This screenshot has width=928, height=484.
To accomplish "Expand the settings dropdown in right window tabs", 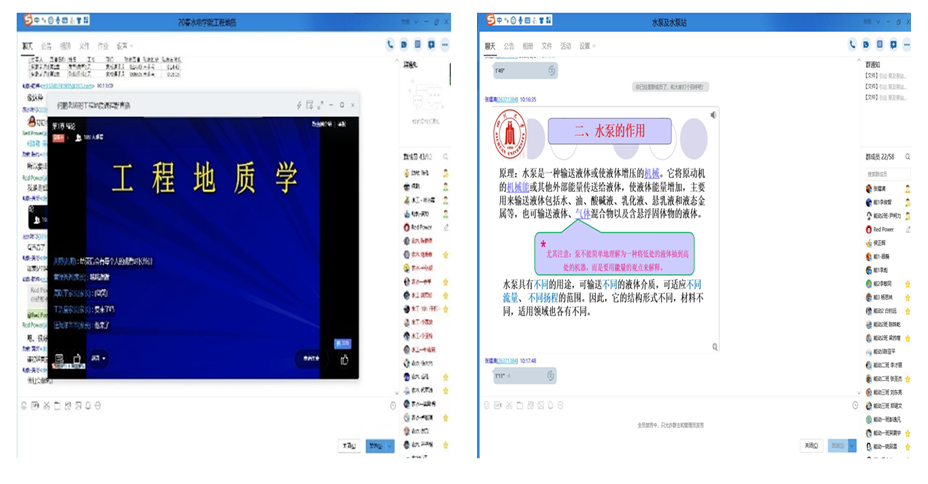I will point(585,46).
